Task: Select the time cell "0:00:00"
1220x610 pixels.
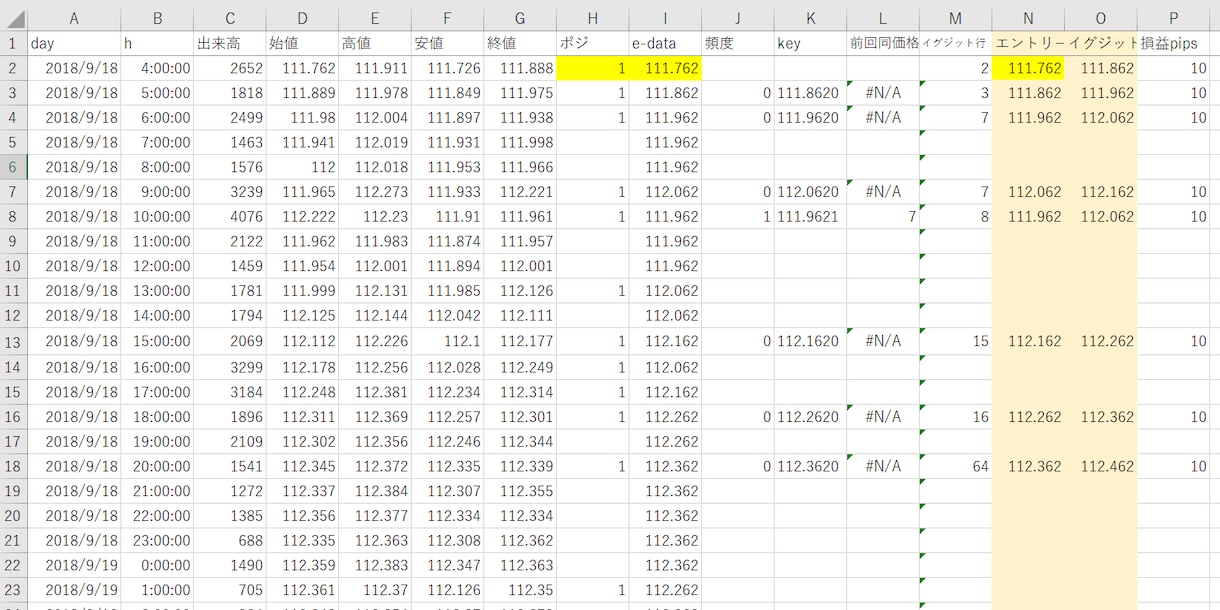Action: tap(158, 565)
